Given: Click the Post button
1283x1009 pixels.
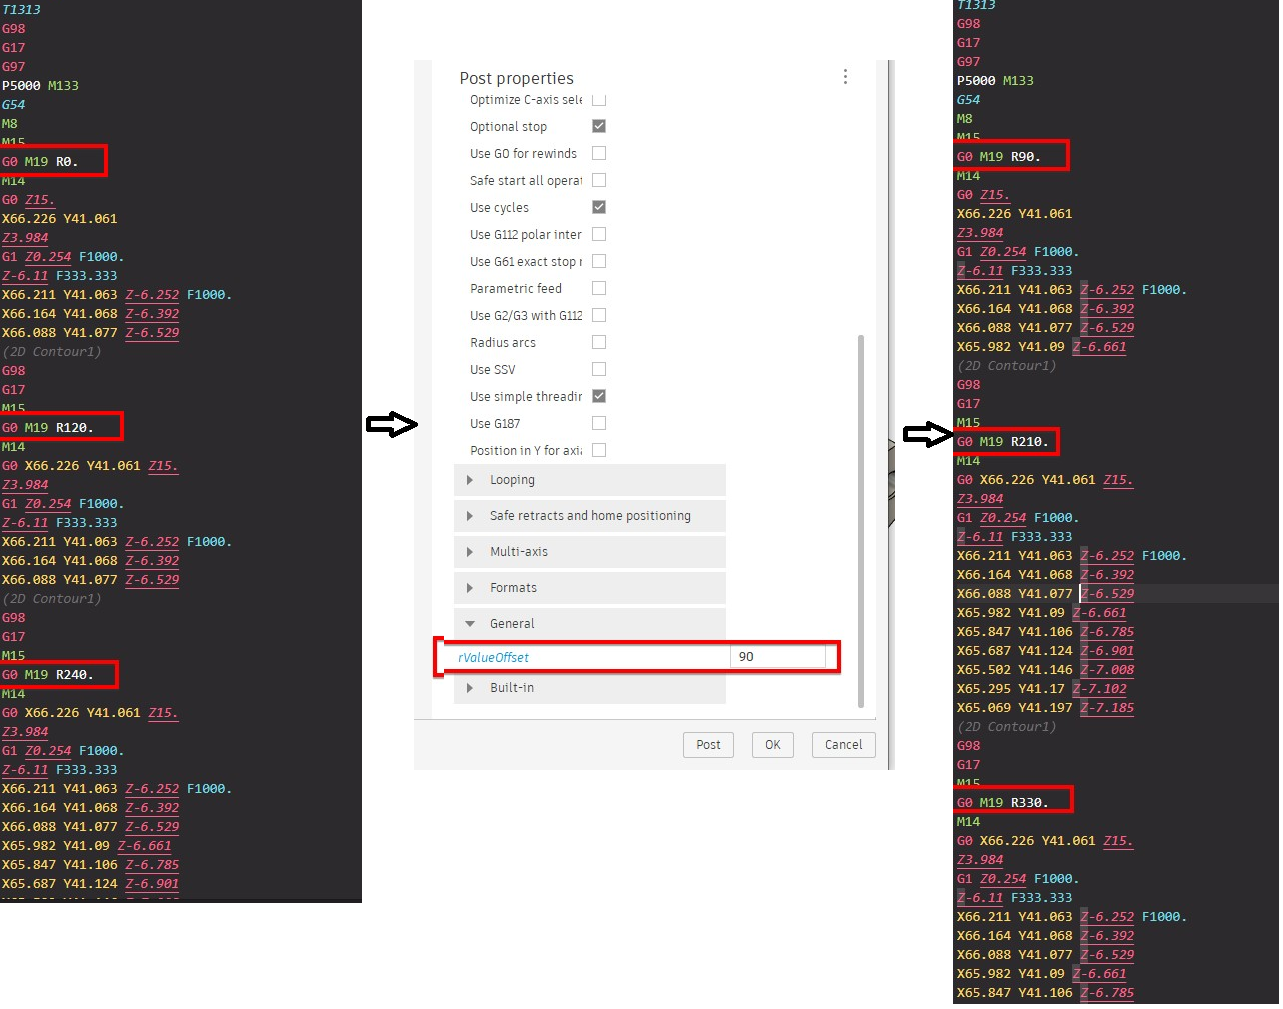Looking at the screenshot, I should (x=708, y=744).
